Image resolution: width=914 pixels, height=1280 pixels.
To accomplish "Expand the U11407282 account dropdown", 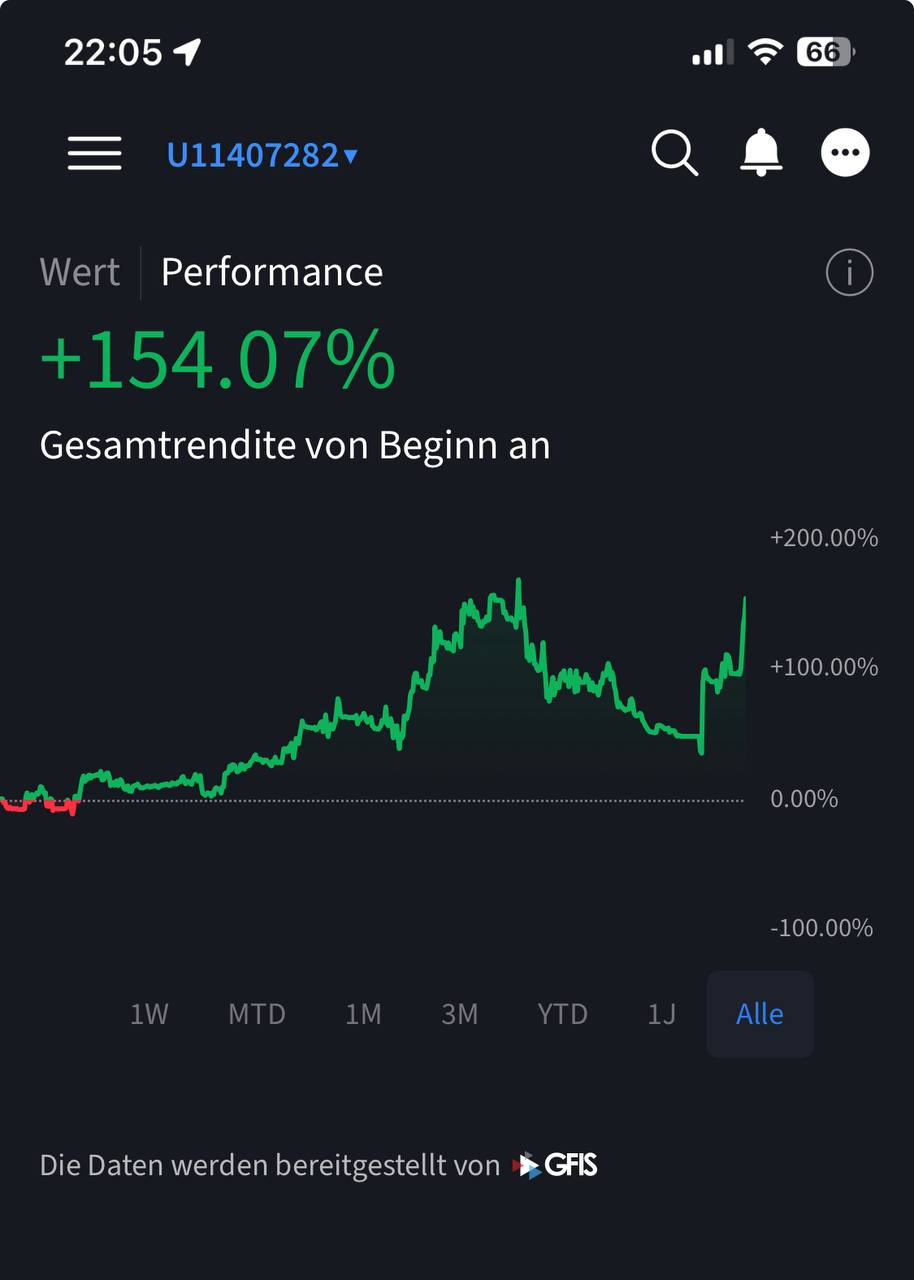I will (262, 156).
